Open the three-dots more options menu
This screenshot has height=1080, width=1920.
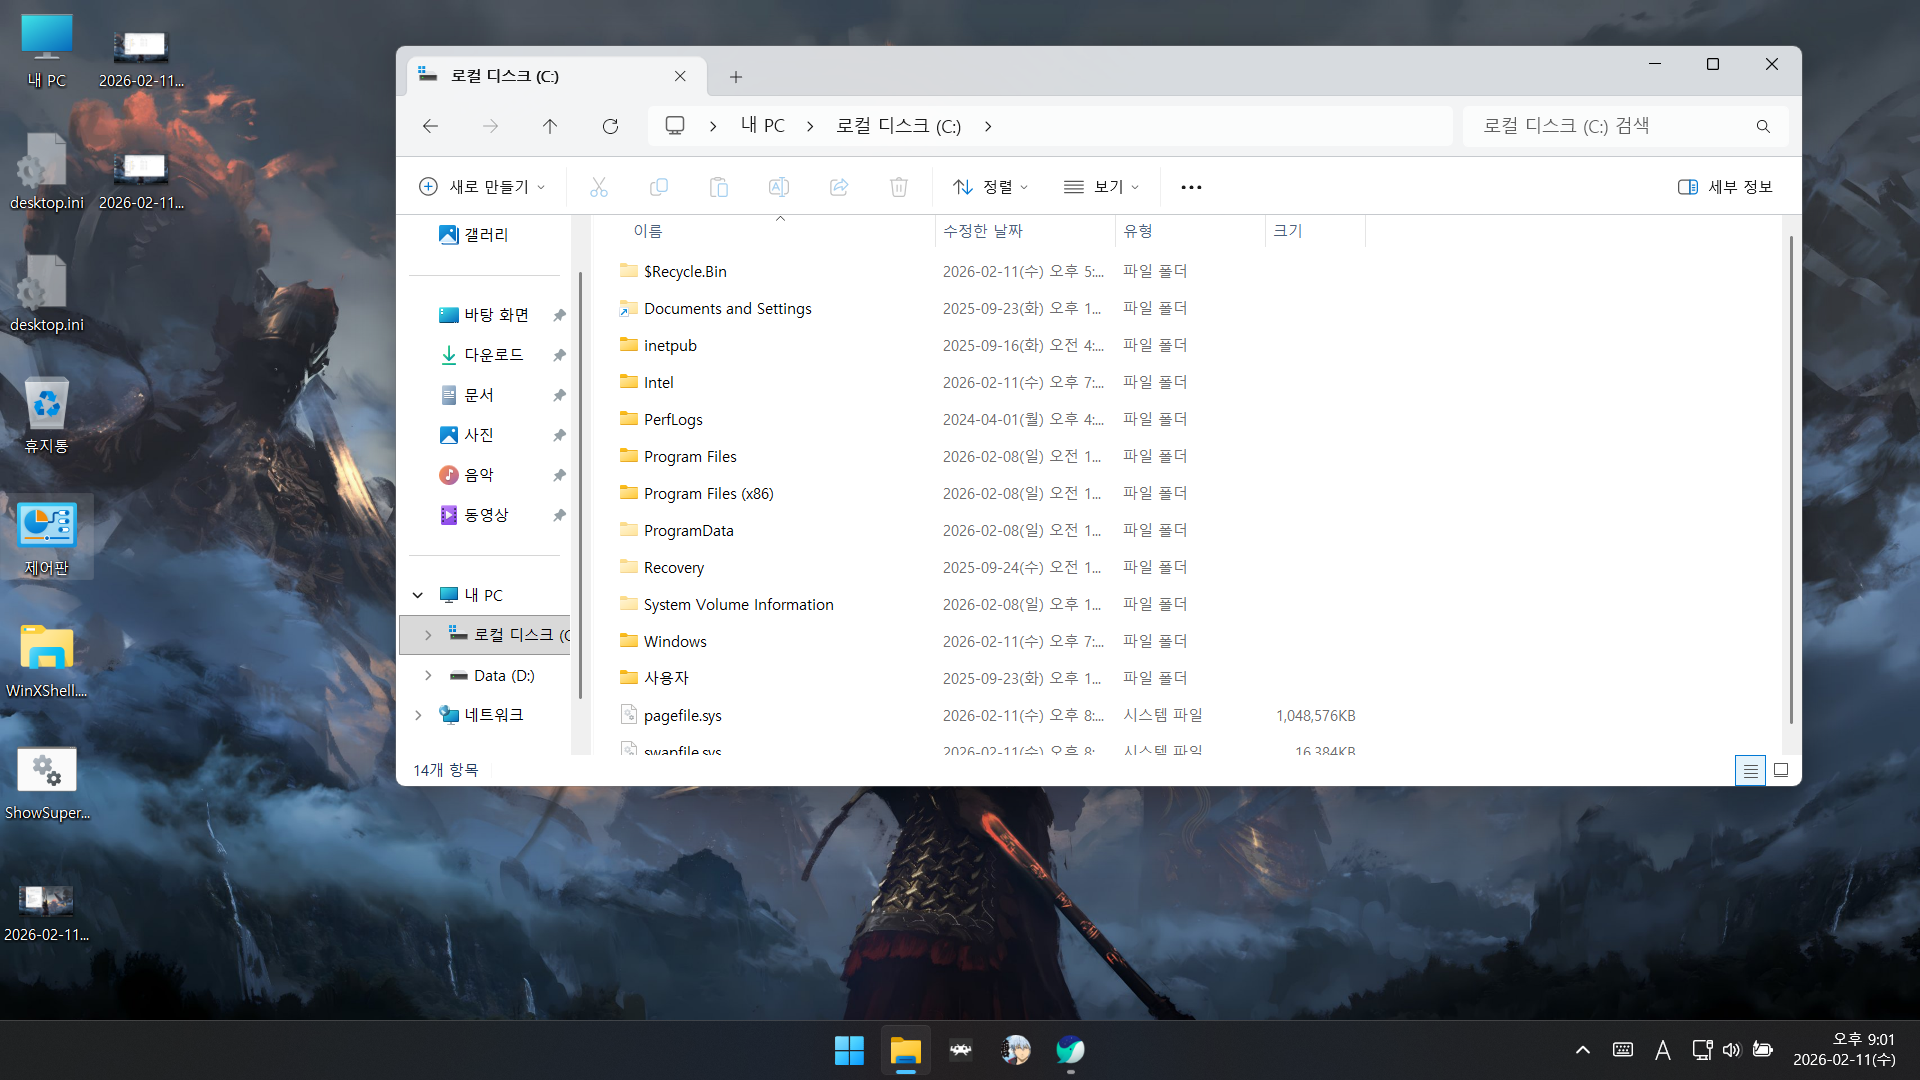pyautogui.click(x=1191, y=187)
